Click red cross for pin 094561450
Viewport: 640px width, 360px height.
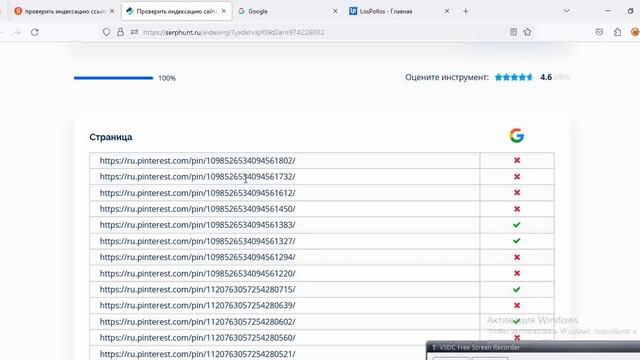click(x=517, y=209)
